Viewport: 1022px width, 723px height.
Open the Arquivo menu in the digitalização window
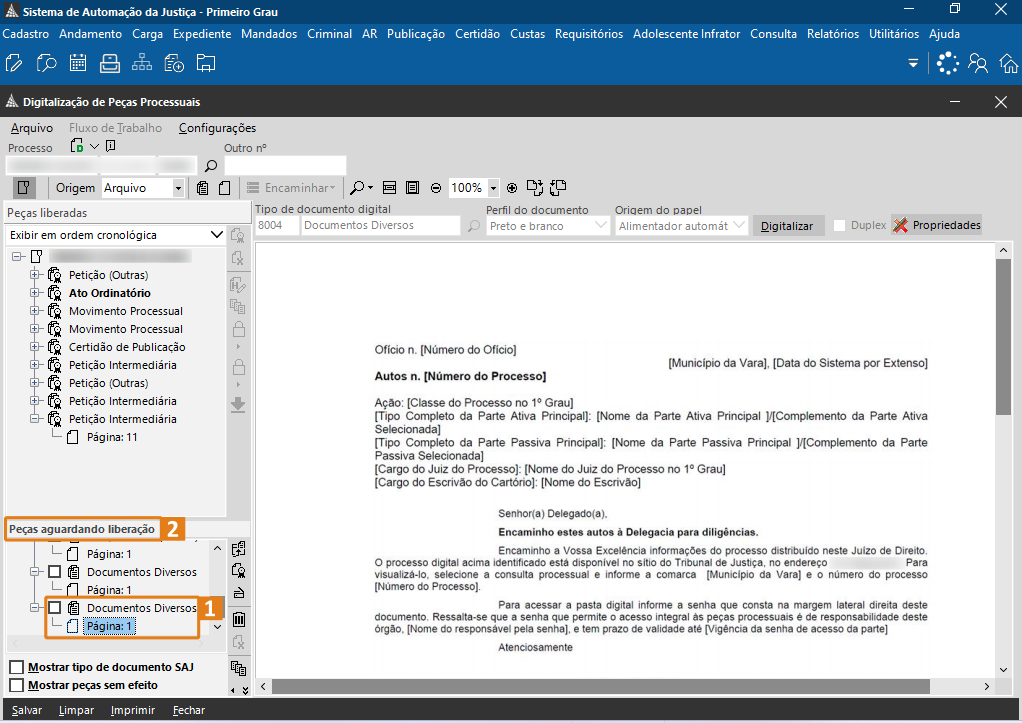[x=32, y=128]
